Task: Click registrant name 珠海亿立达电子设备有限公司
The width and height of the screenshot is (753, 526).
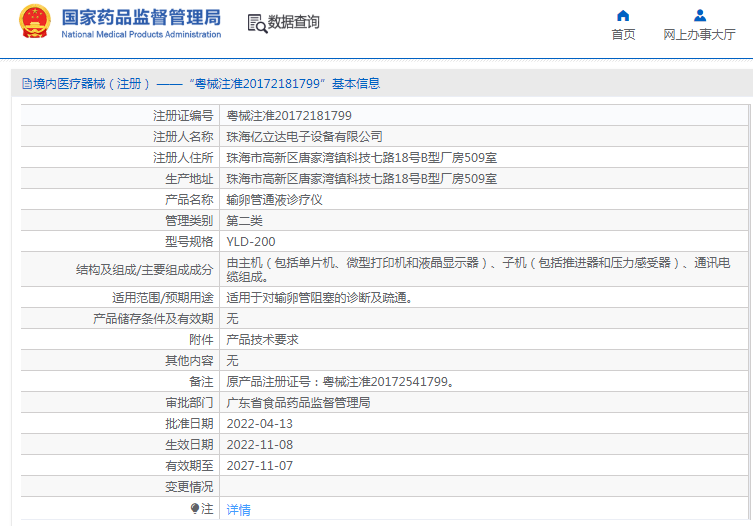Action: click(x=305, y=137)
